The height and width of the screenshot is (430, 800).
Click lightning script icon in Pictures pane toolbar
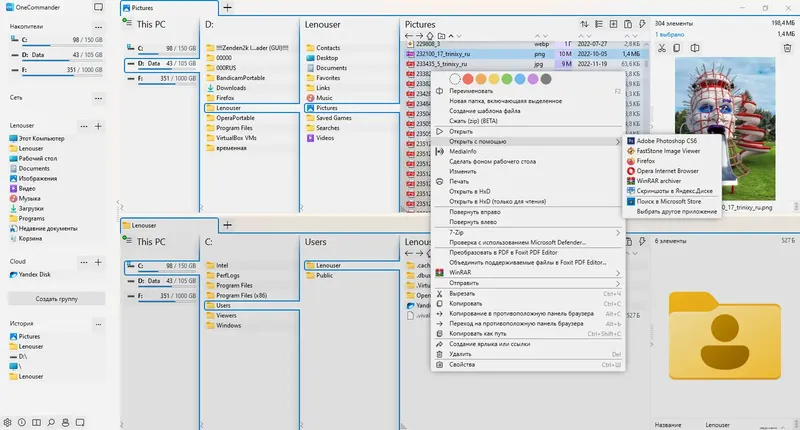click(642, 24)
